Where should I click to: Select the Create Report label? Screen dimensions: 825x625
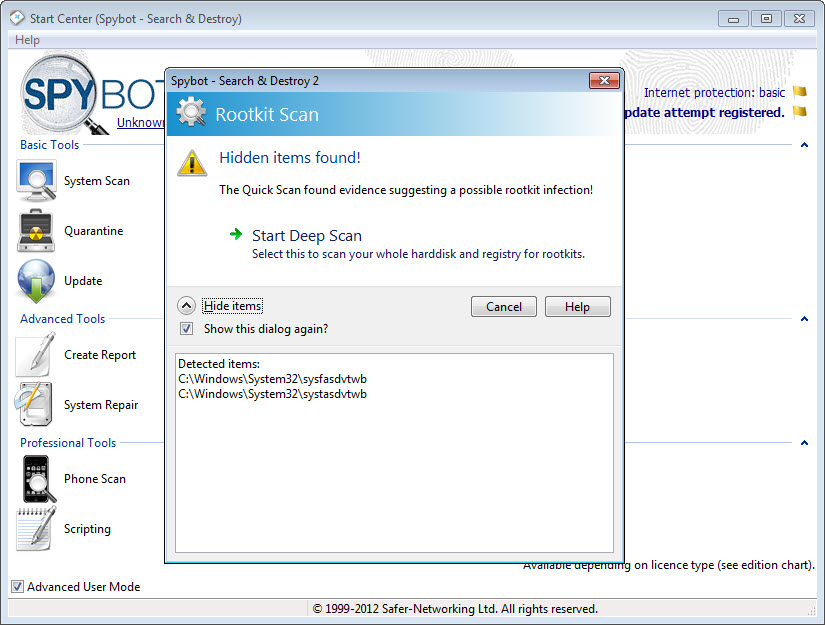[x=100, y=355]
